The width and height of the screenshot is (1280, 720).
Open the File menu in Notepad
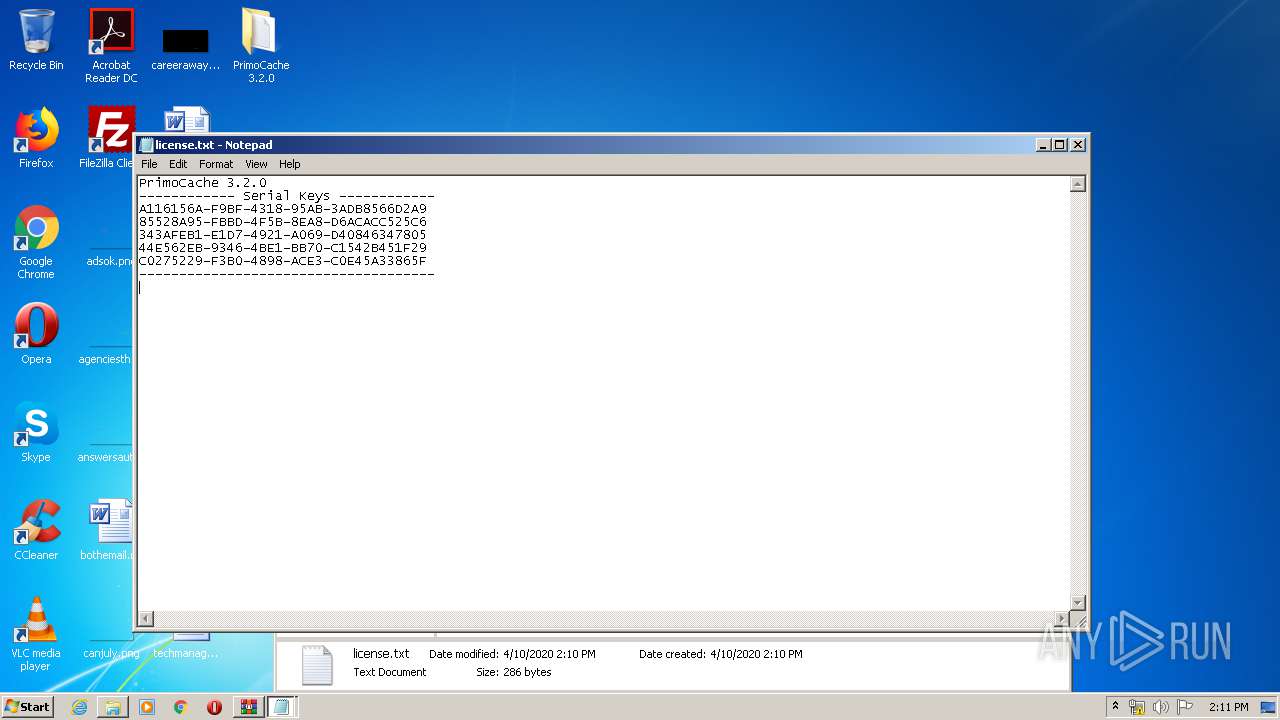click(149, 164)
